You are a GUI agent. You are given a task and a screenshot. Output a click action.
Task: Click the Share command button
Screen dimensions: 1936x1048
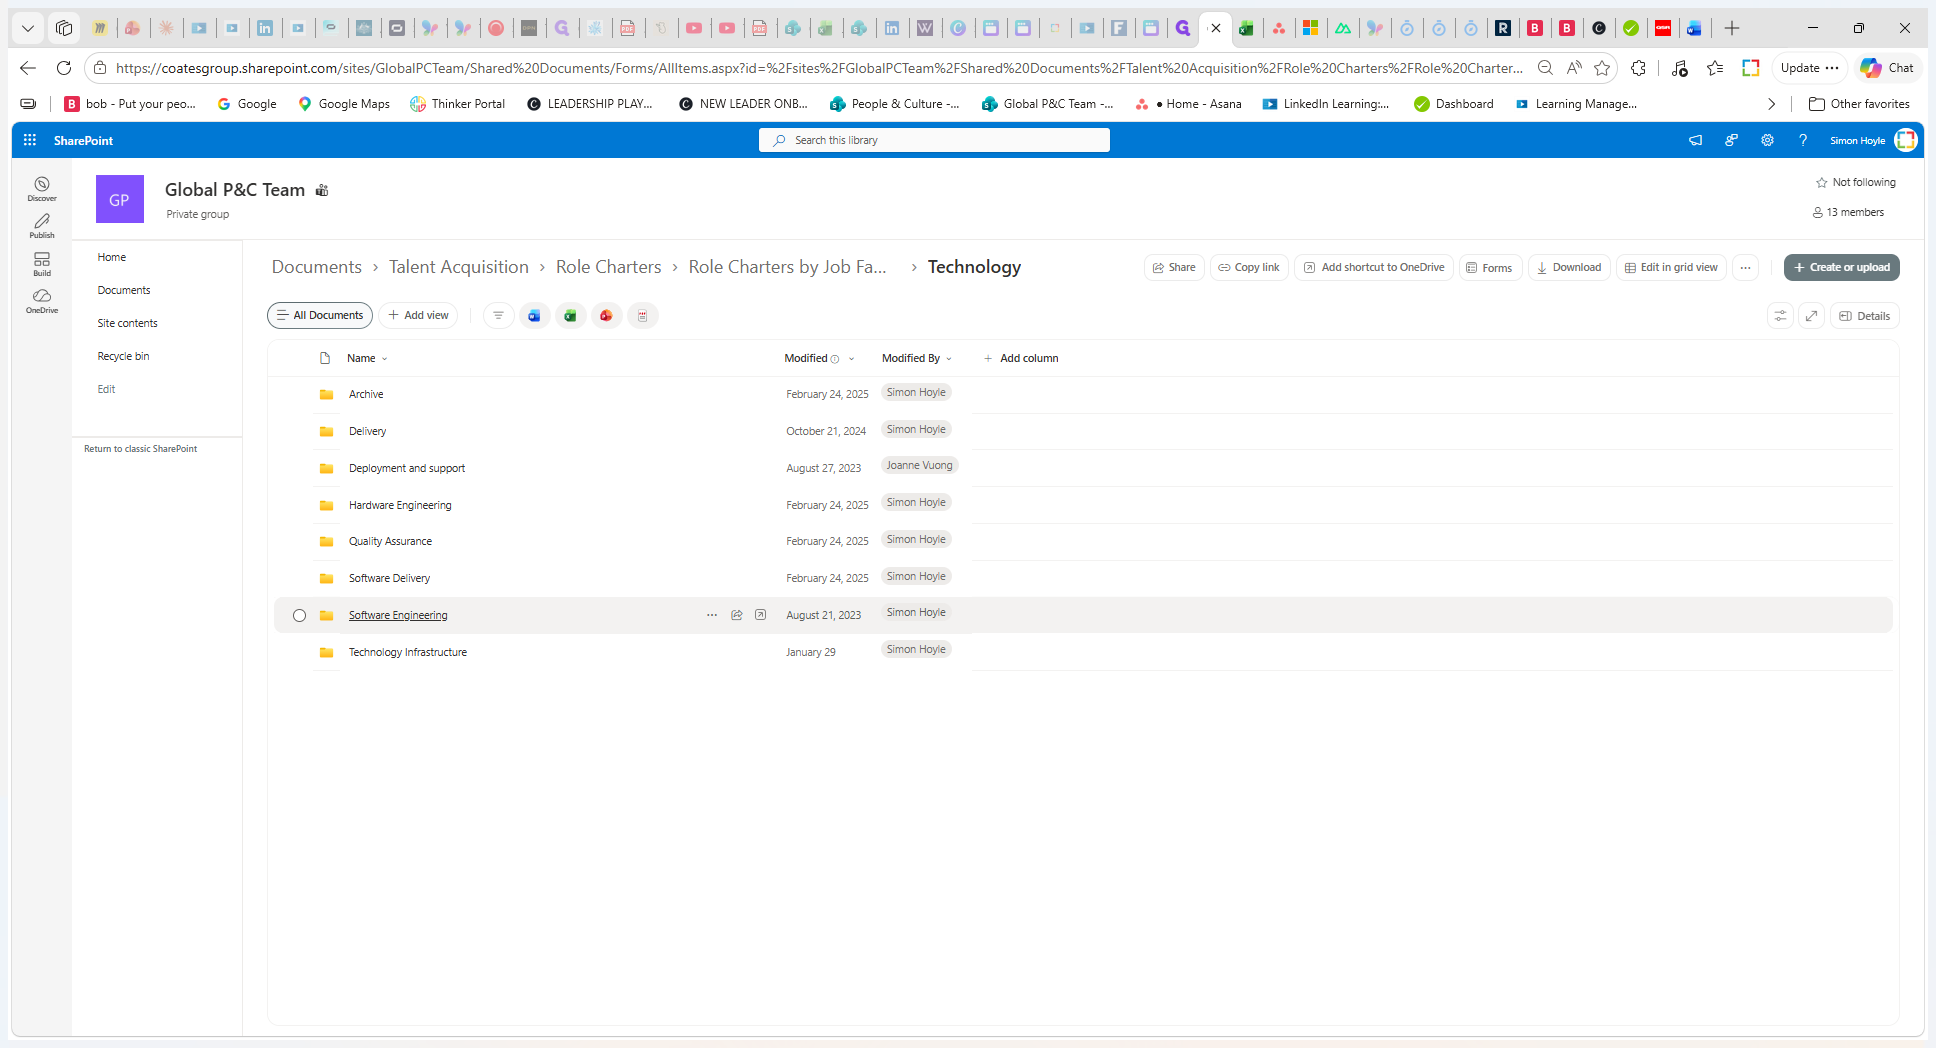click(x=1174, y=267)
